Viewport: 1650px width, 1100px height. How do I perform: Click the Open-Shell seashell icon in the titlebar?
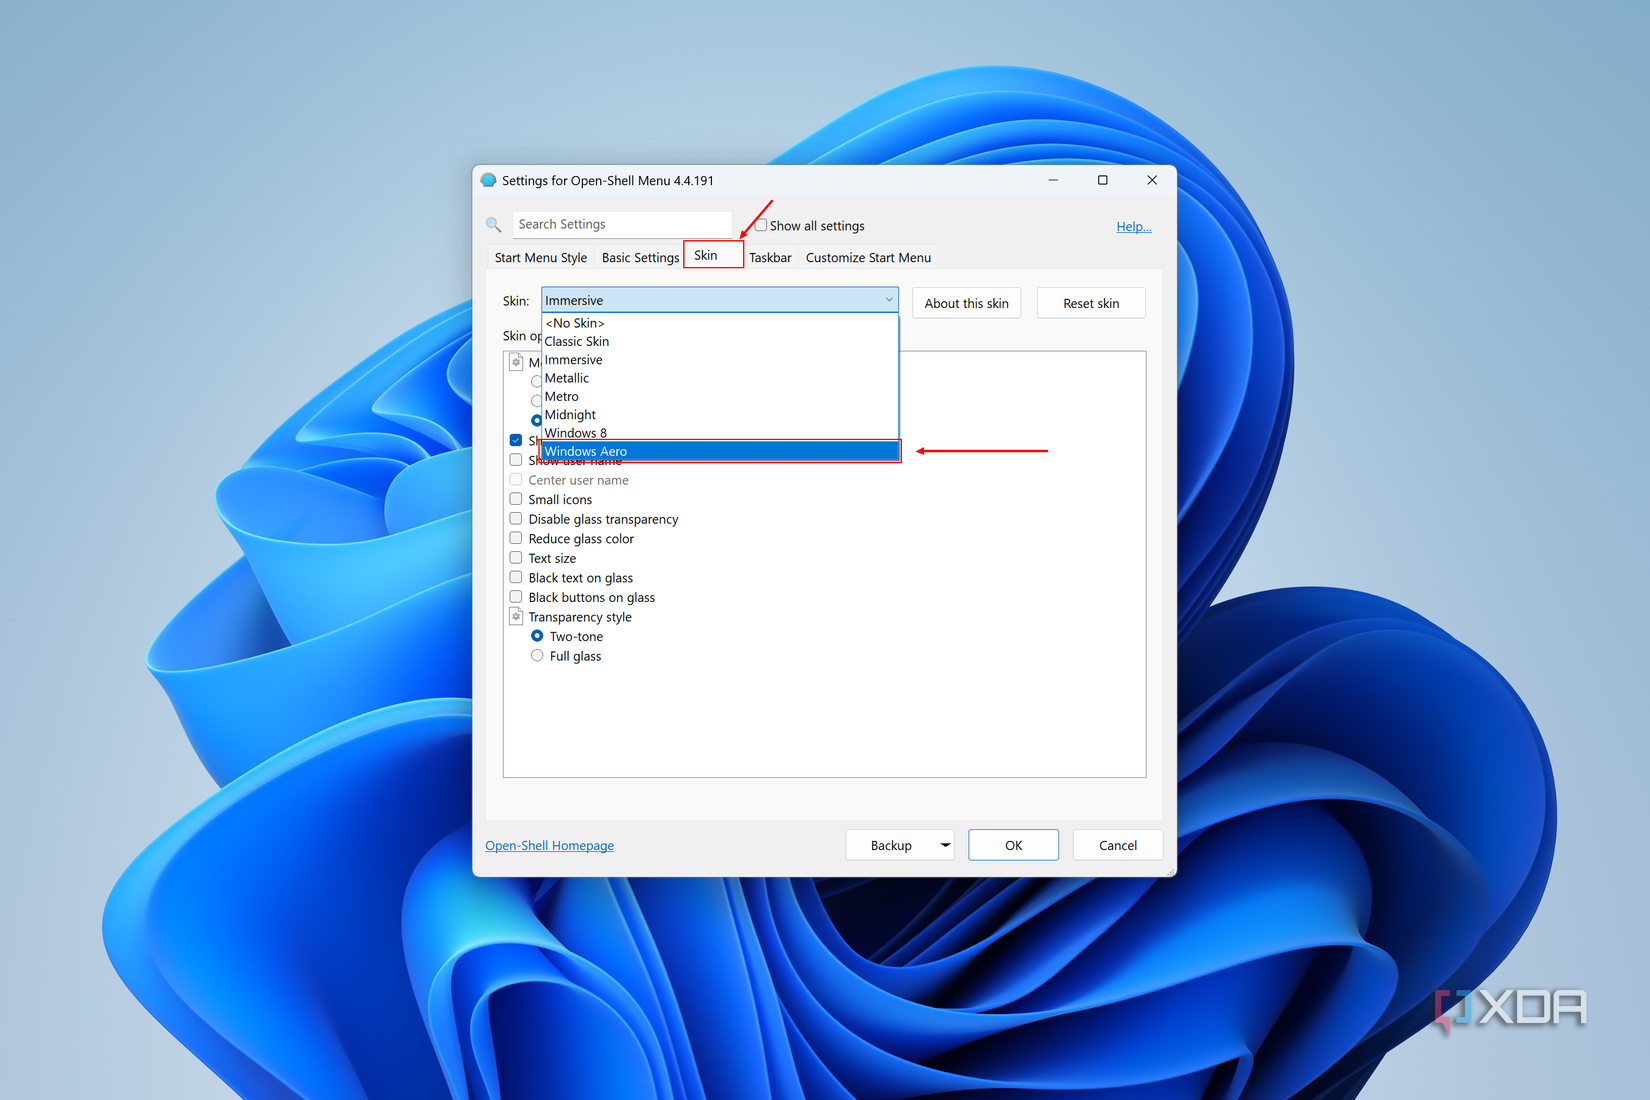tap(488, 180)
